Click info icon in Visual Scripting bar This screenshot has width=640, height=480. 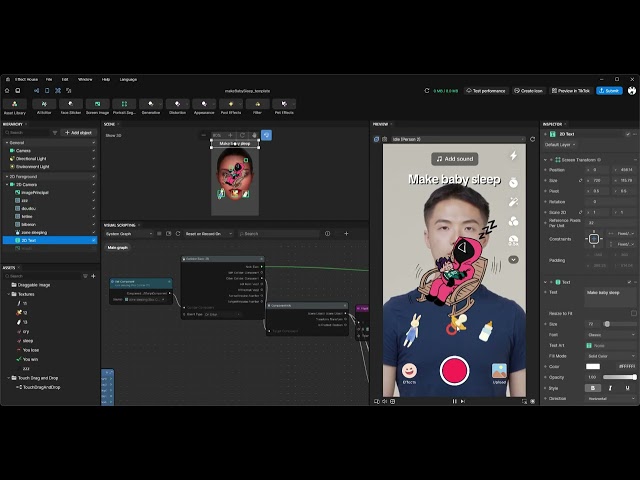tap(327, 233)
